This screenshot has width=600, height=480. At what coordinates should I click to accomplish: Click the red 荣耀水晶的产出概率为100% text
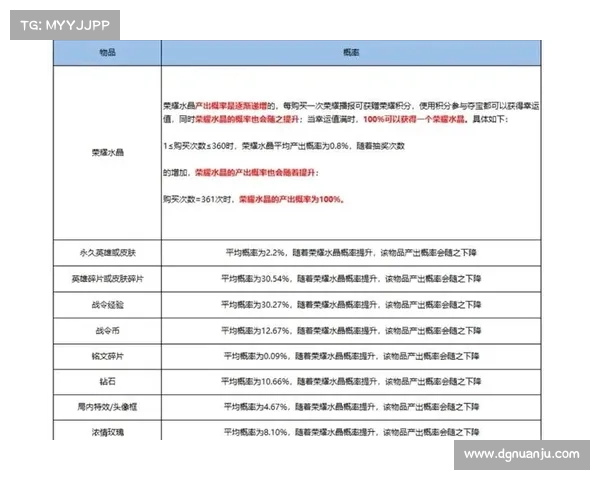(x=291, y=199)
